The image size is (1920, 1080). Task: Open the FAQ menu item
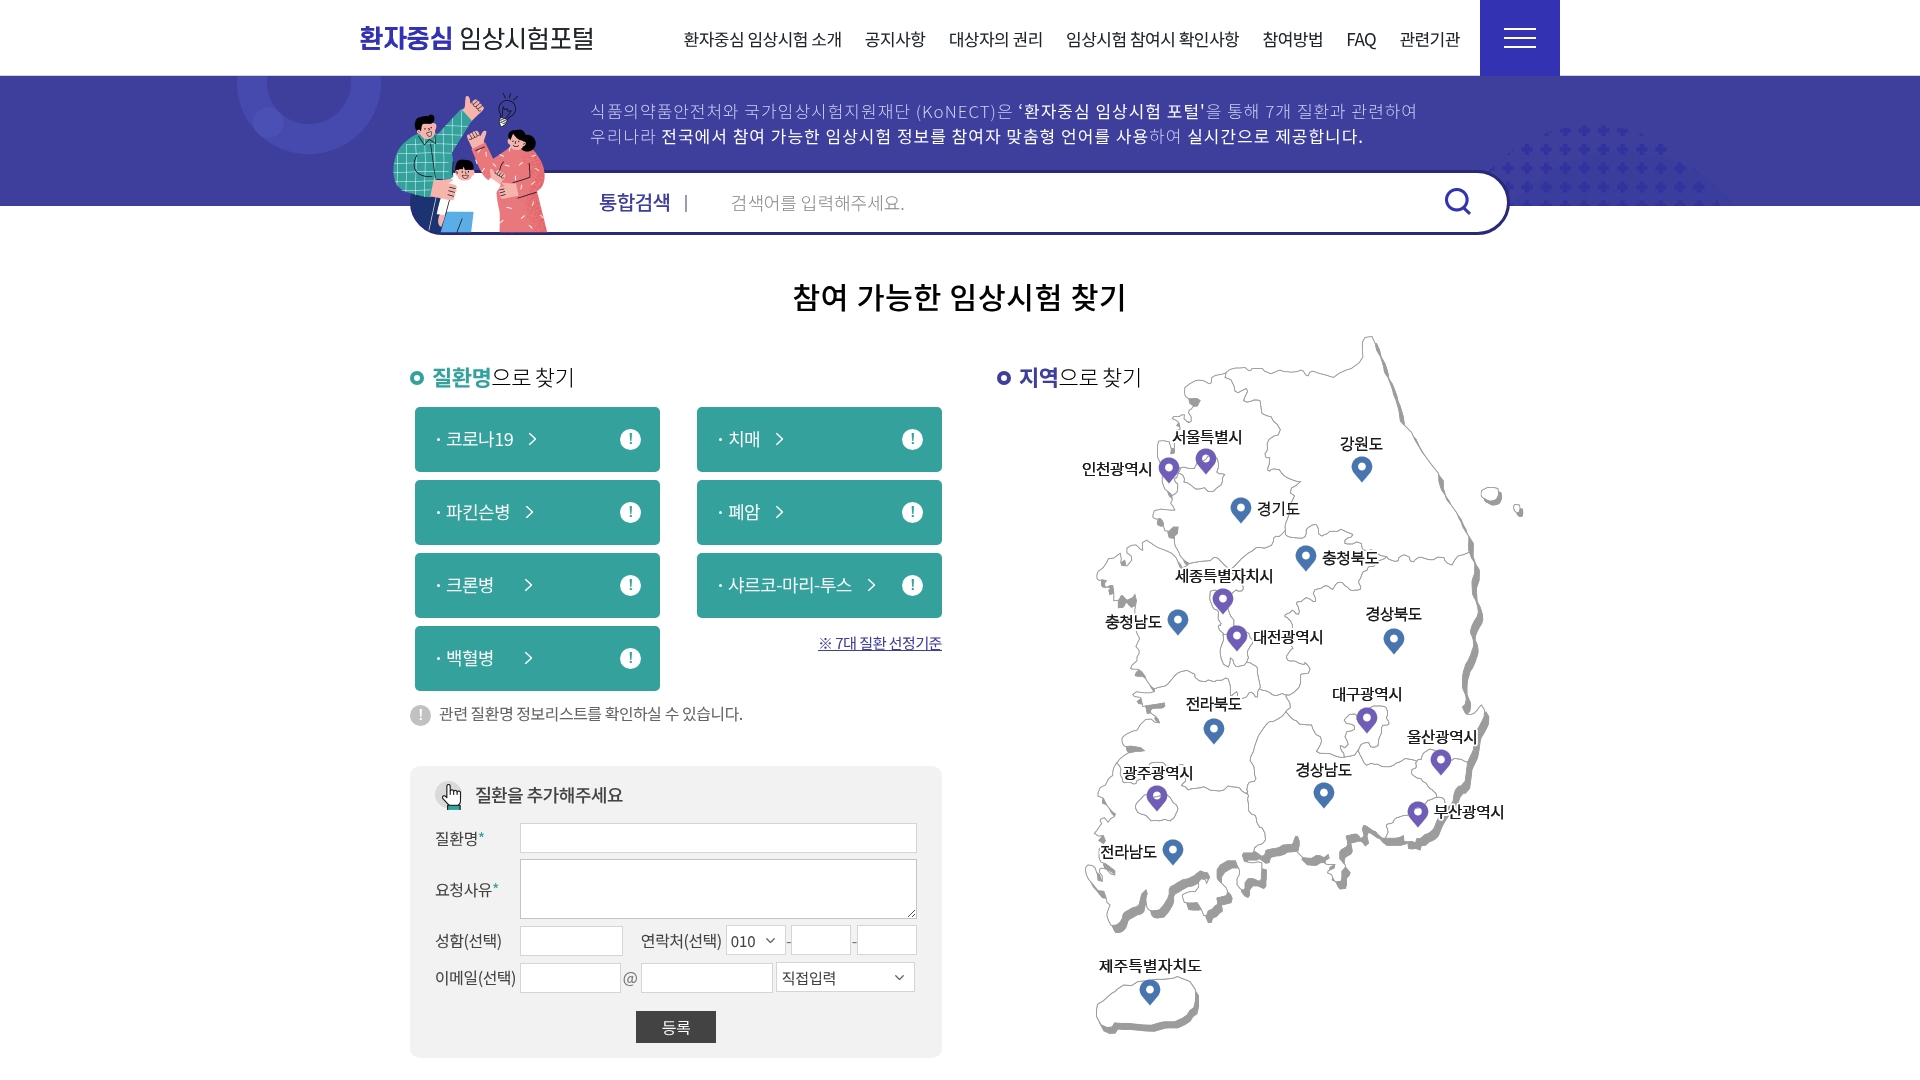coord(1360,40)
